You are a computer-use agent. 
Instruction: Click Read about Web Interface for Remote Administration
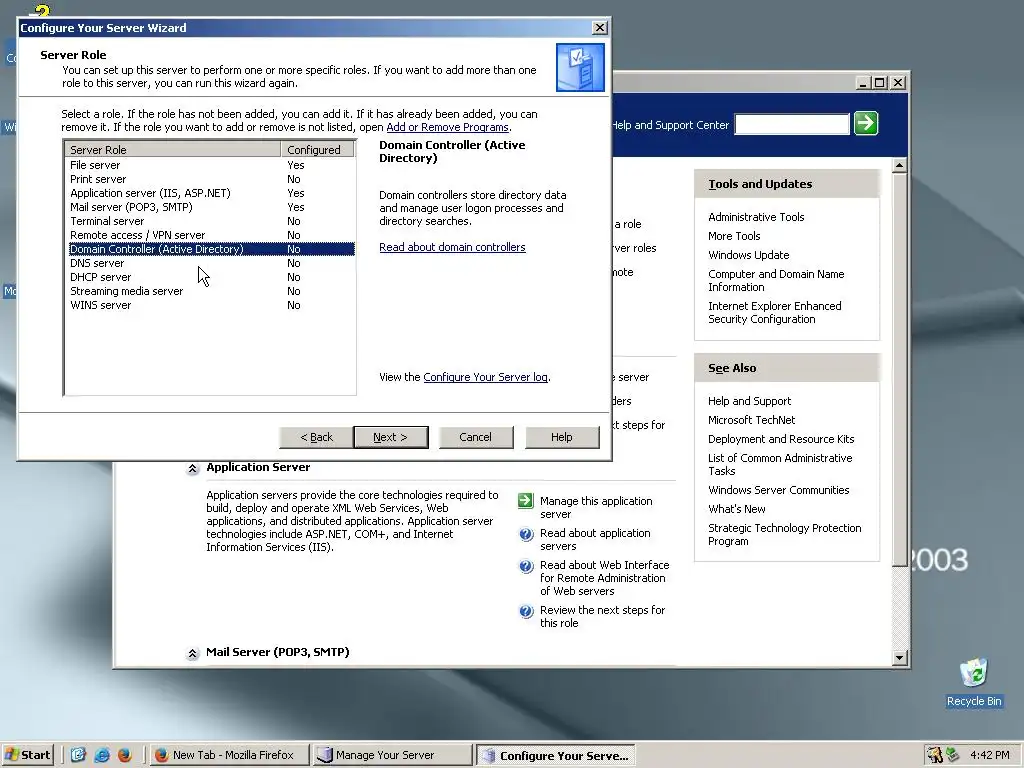[604, 578]
